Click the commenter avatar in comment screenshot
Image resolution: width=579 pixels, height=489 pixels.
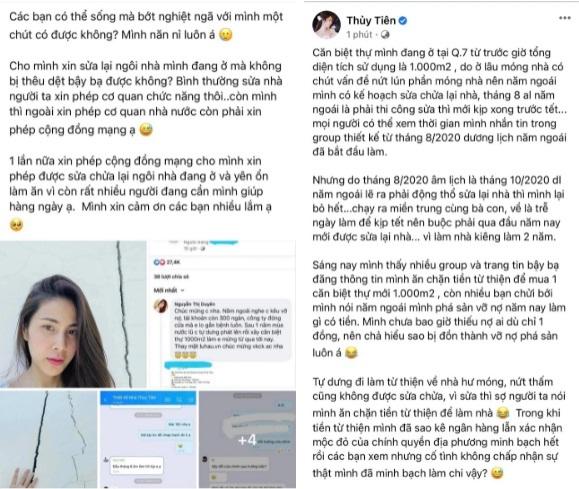161,306
